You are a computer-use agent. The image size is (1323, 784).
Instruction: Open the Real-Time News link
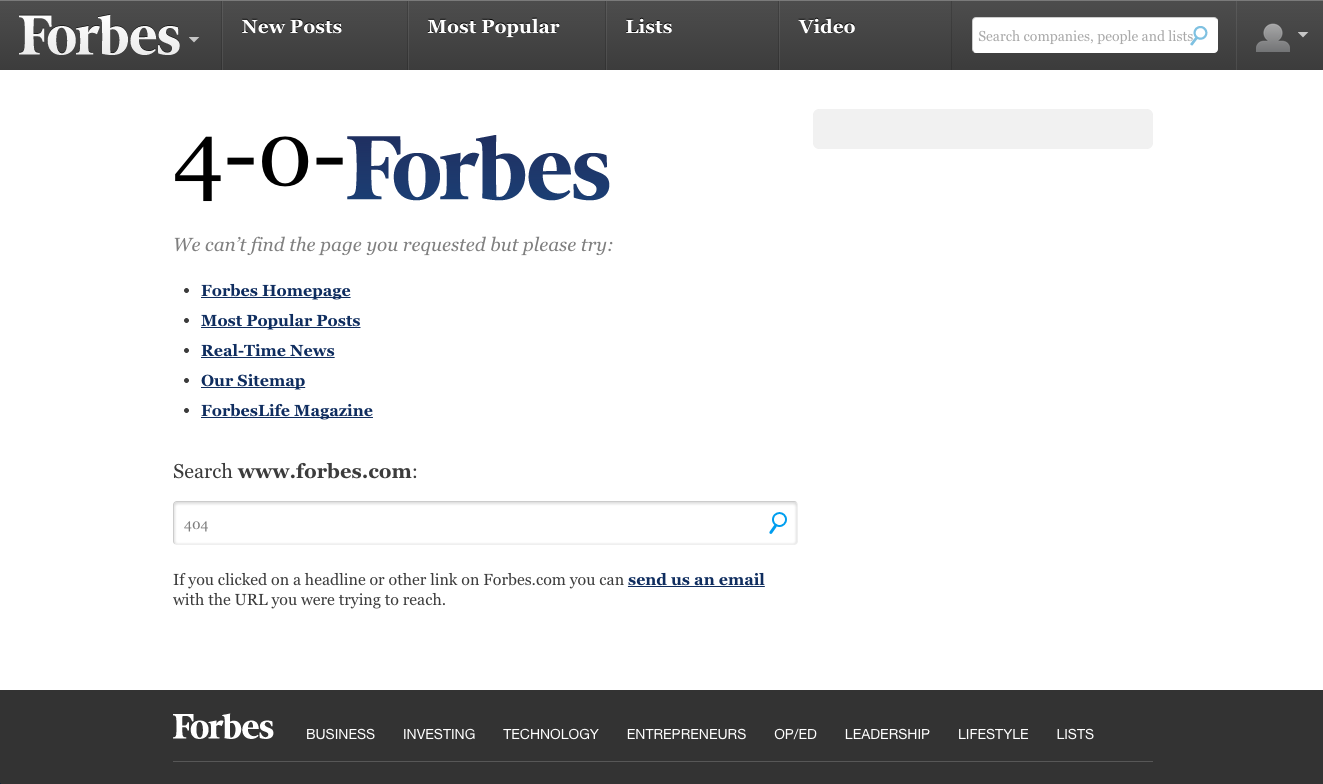(x=268, y=351)
